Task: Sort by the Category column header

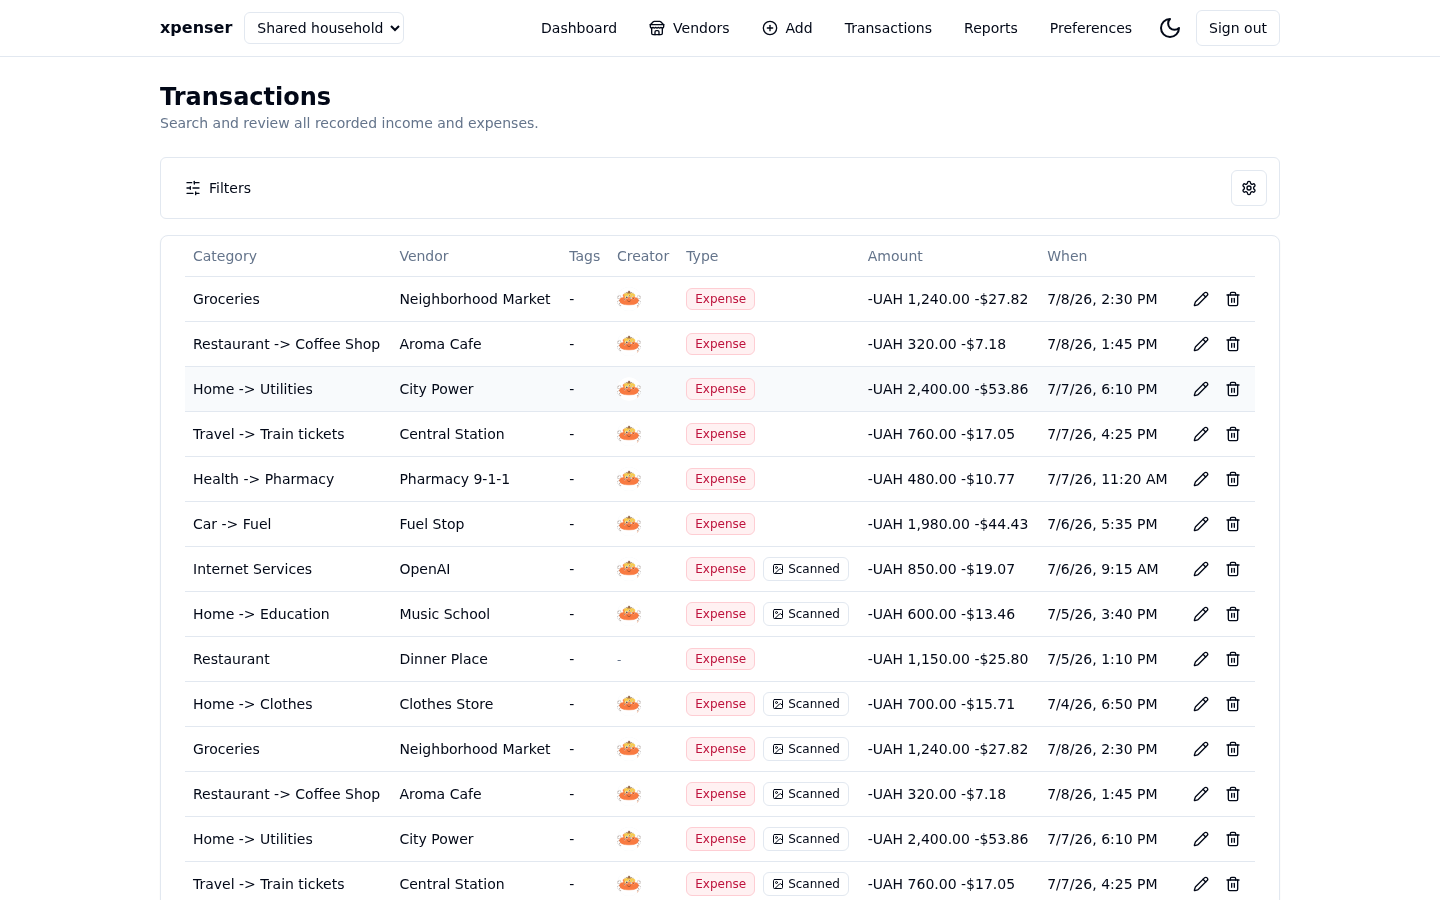Action: (x=225, y=256)
